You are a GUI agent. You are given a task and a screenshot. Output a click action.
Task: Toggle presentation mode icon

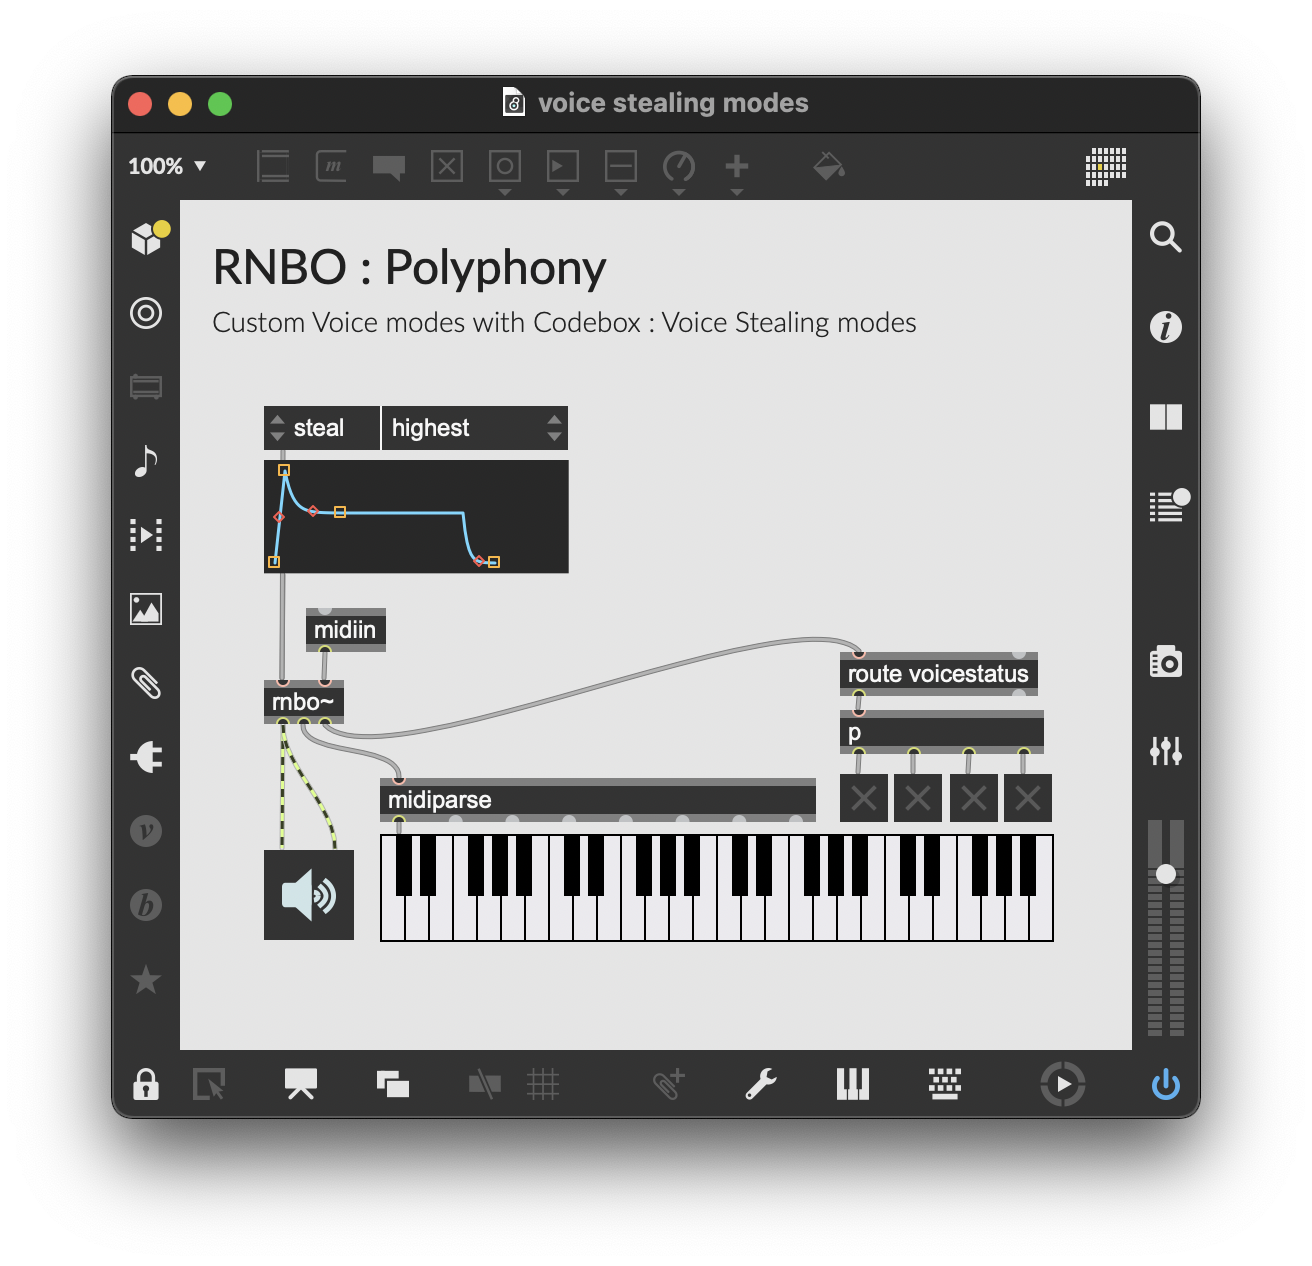[301, 1084]
